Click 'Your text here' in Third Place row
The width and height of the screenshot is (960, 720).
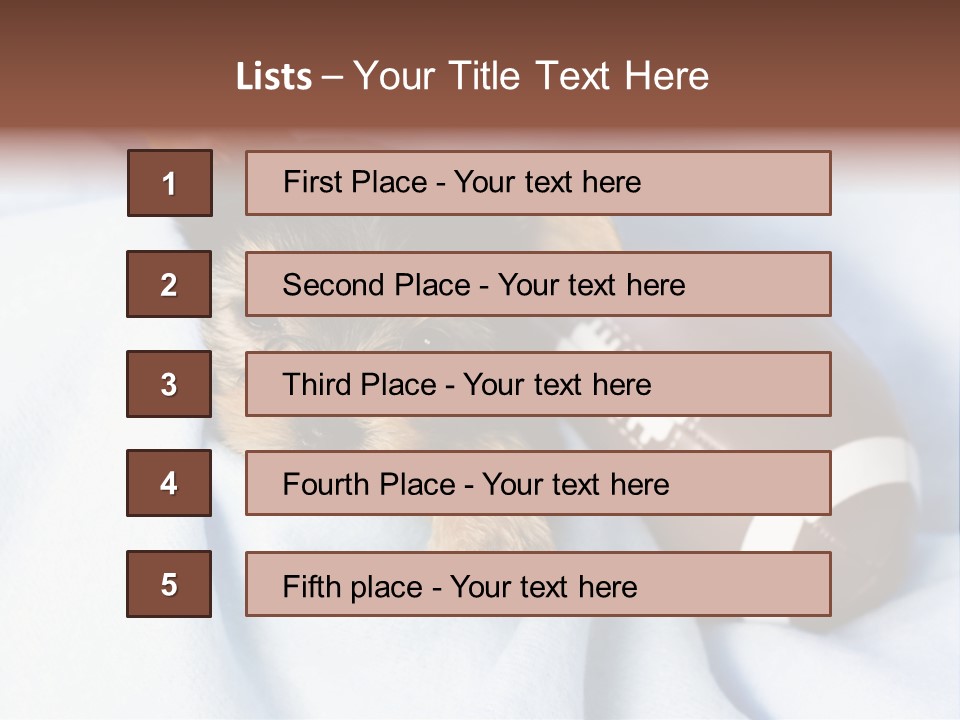click(x=557, y=385)
